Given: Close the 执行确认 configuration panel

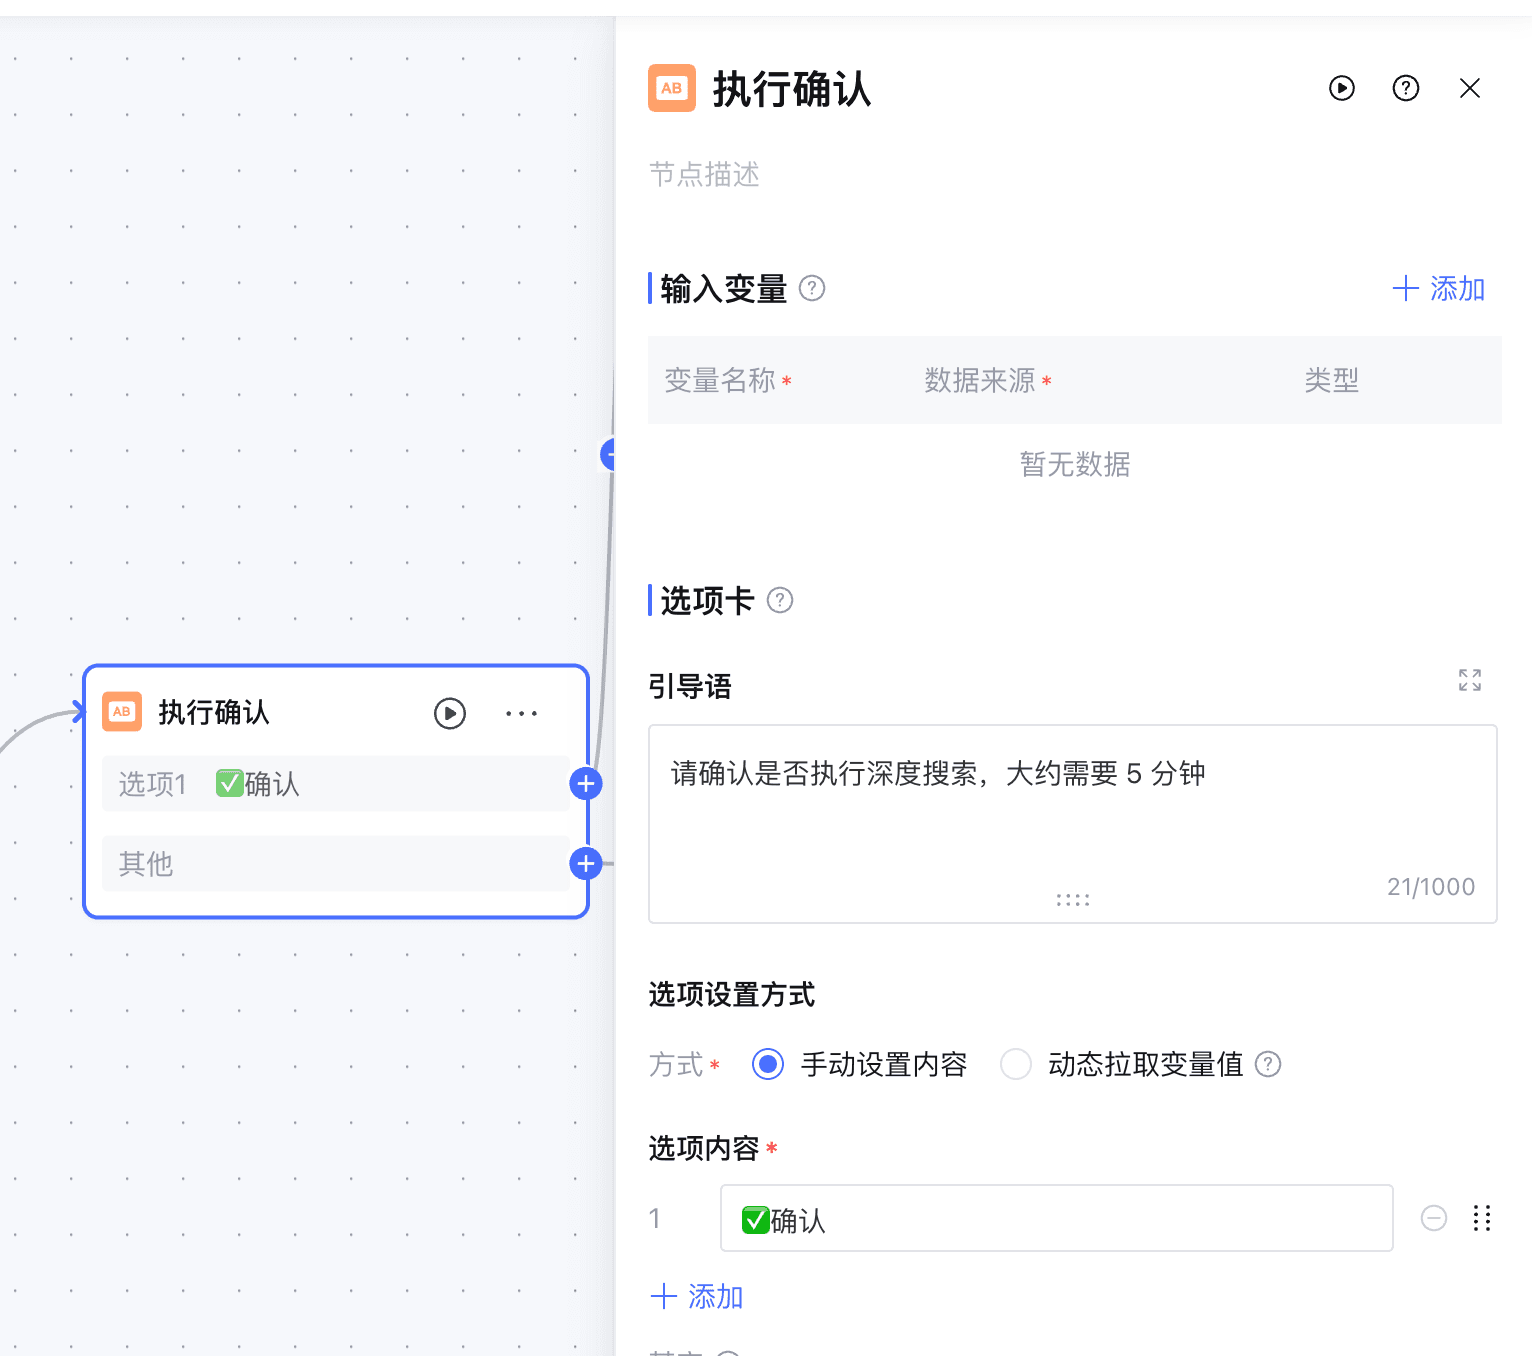Looking at the screenshot, I should 1469,88.
